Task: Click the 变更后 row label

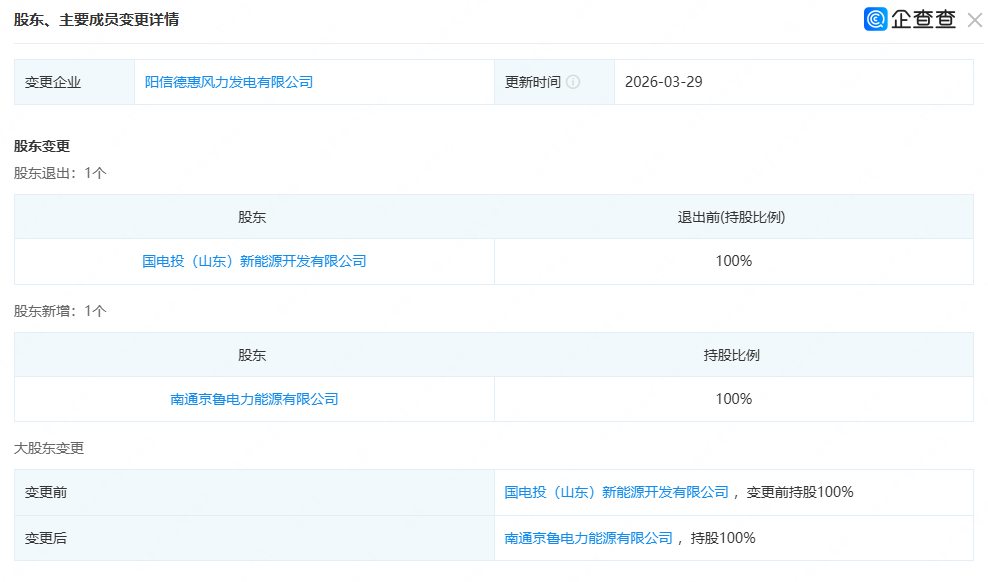Action: tap(46, 538)
